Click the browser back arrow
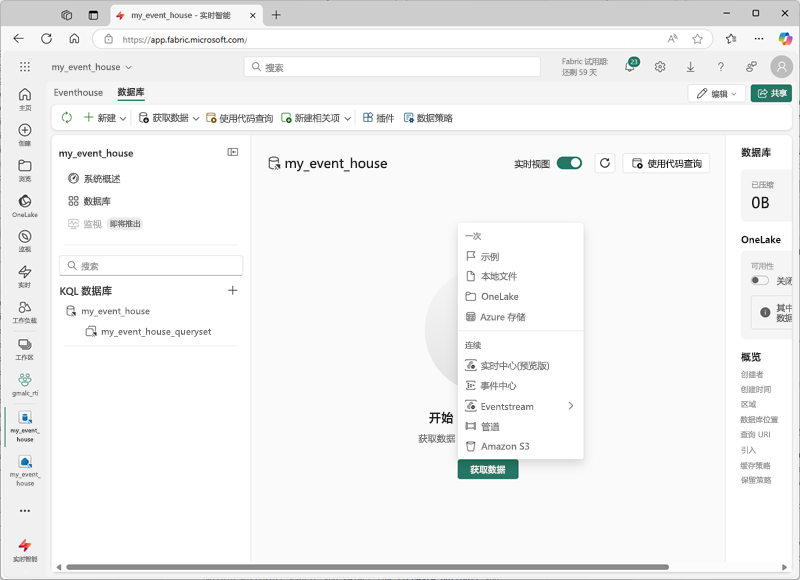The width and height of the screenshot is (800, 580). 19,39
